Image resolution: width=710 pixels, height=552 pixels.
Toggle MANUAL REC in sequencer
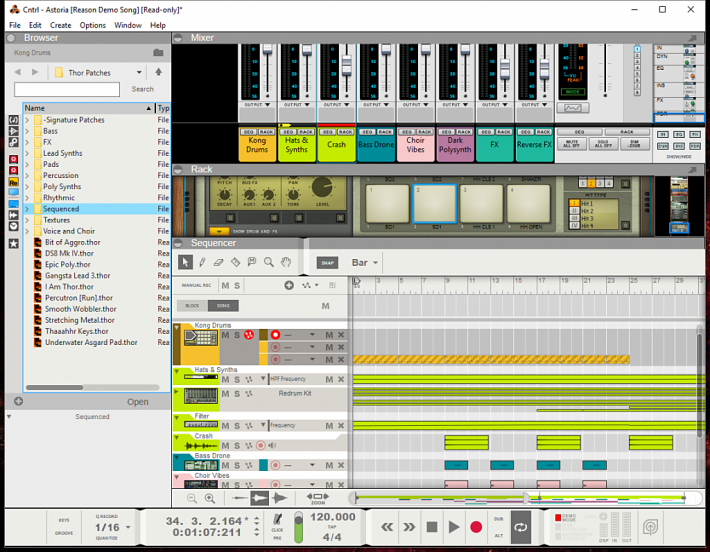196,285
